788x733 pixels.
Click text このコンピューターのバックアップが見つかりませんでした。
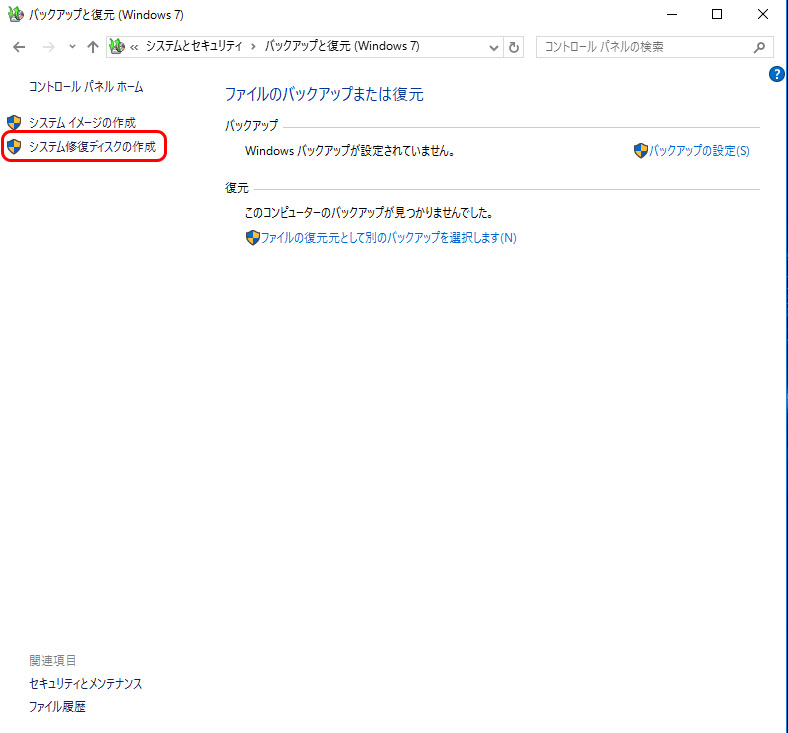pyautogui.click(x=368, y=213)
